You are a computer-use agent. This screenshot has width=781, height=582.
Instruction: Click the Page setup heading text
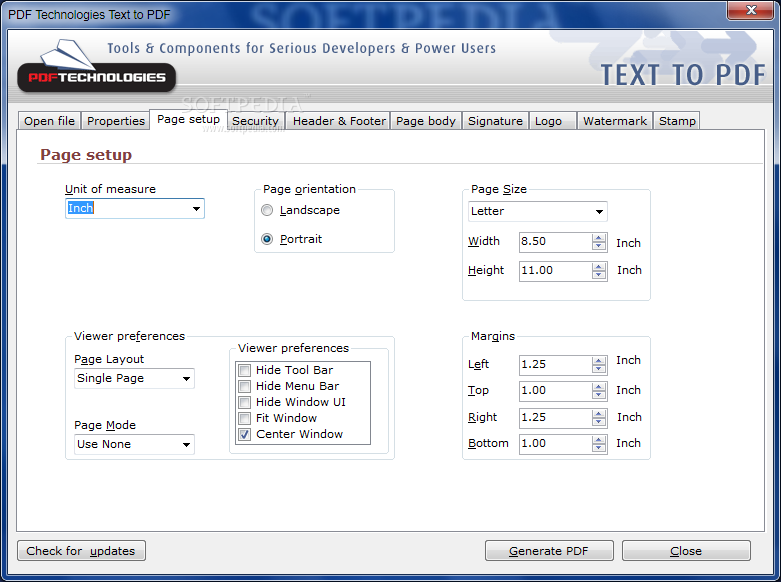click(x=86, y=155)
